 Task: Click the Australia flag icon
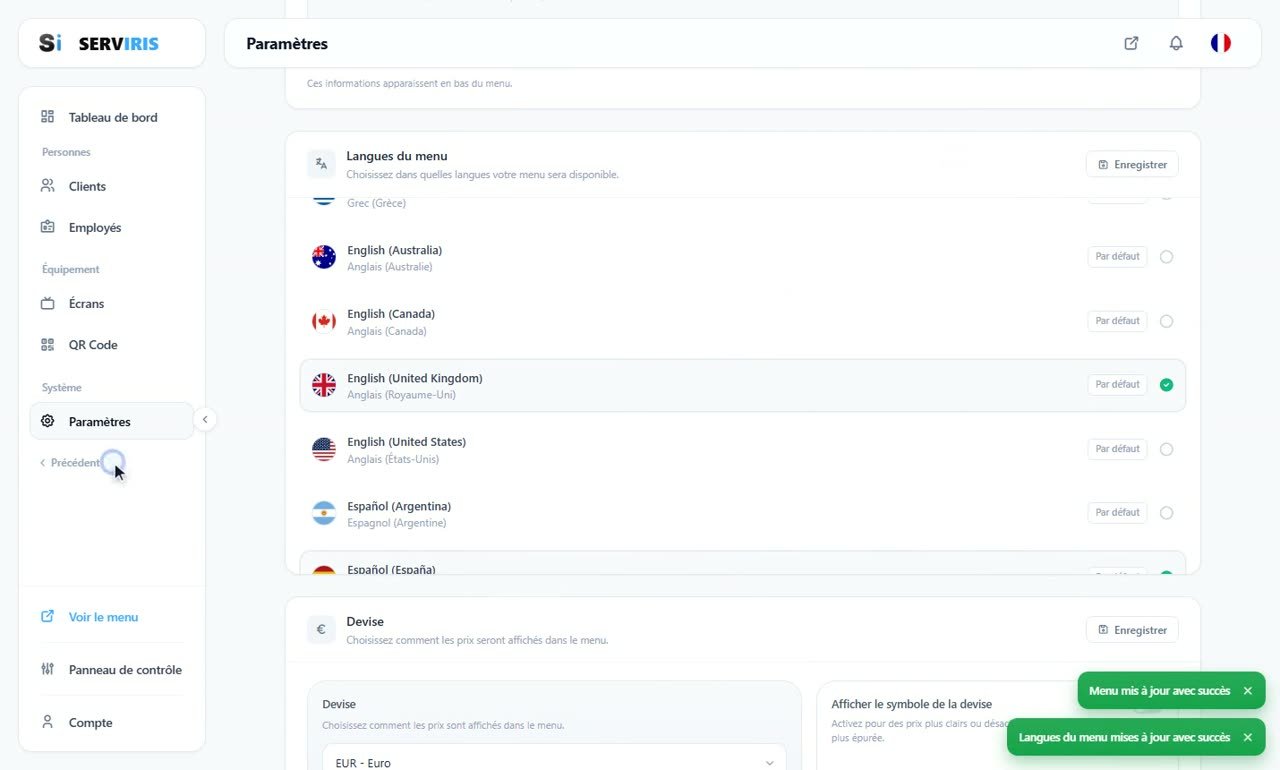click(x=324, y=257)
